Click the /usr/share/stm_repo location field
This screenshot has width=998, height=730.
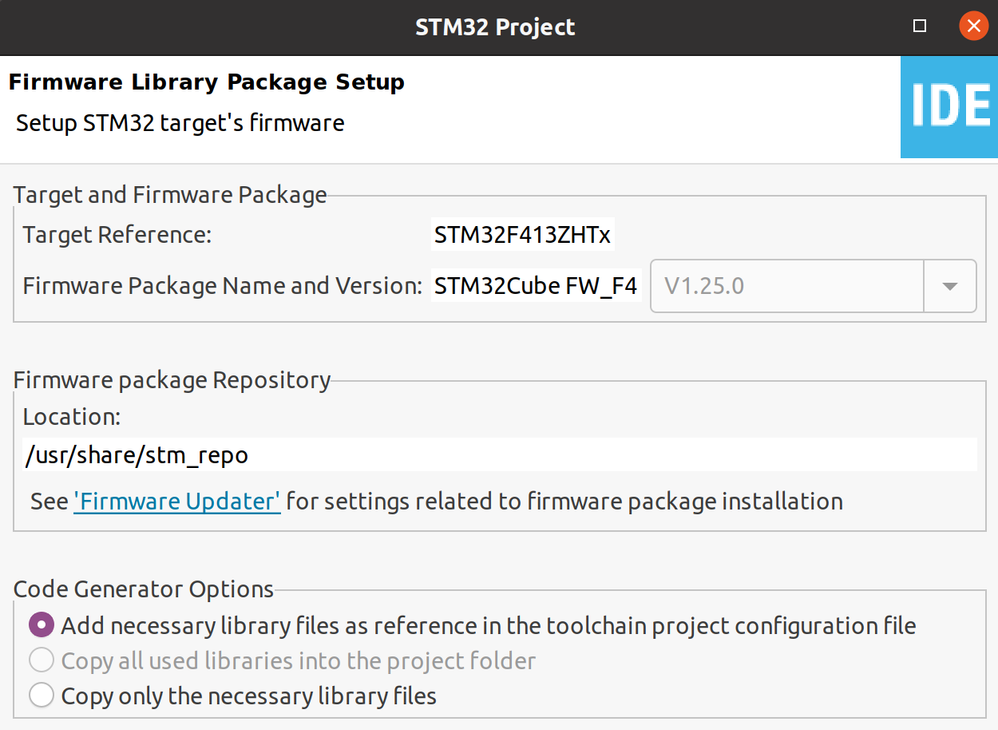498,456
